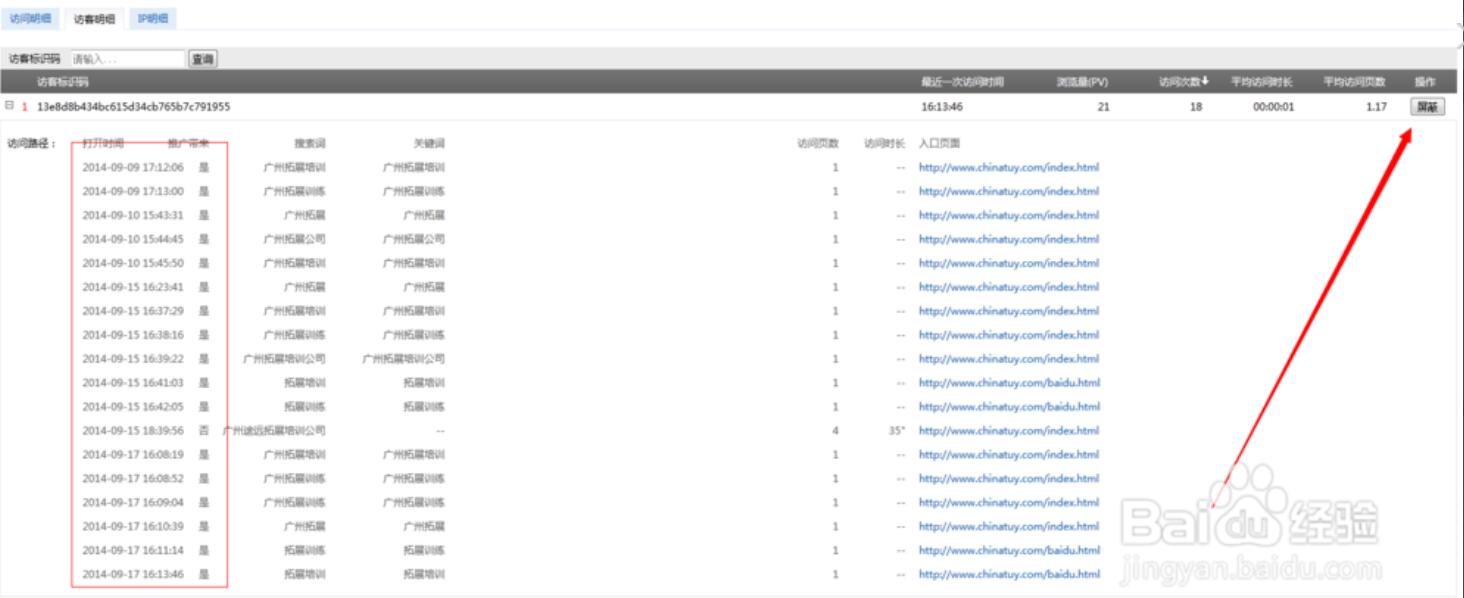Click the Baidu 经验 watermark logo
The image size is (1464, 598).
(x=1250, y=525)
